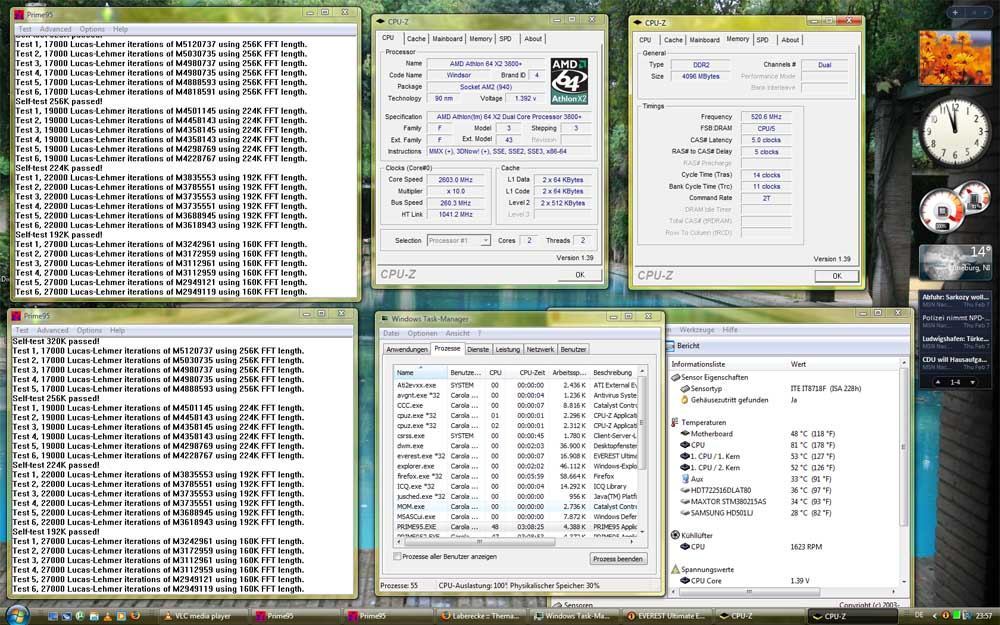Click the Prime95 icon in the lower window title

16,316
